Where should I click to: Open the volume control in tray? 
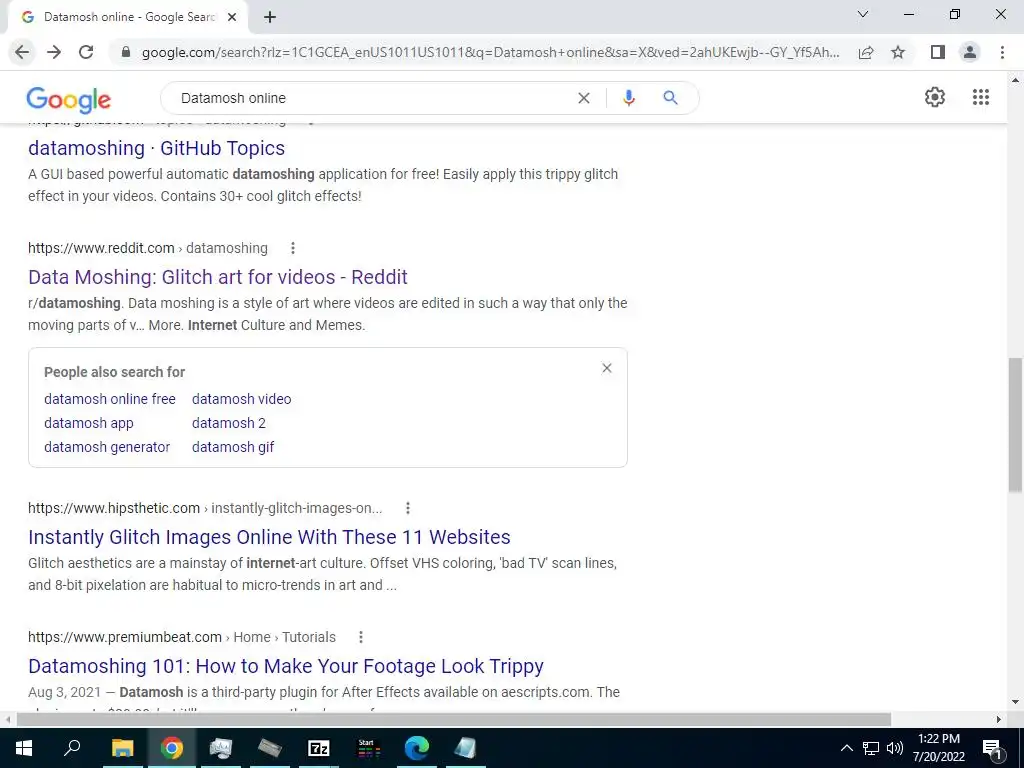895,748
